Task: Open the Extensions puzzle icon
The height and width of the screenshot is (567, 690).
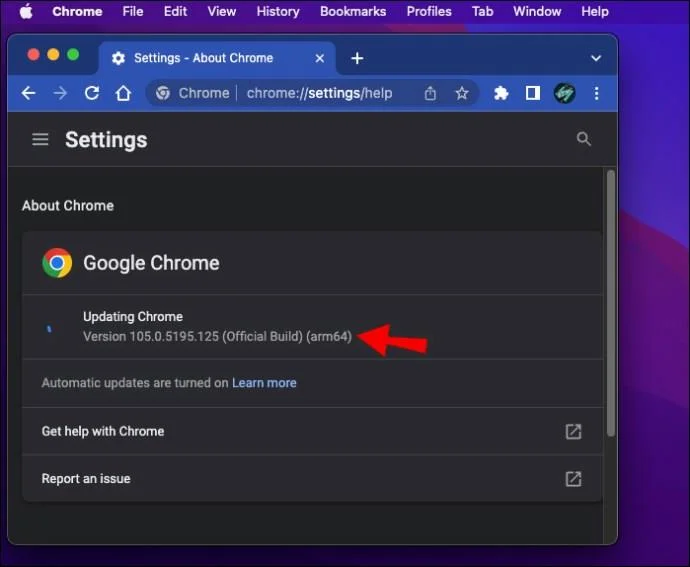Action: click(501, 93)
